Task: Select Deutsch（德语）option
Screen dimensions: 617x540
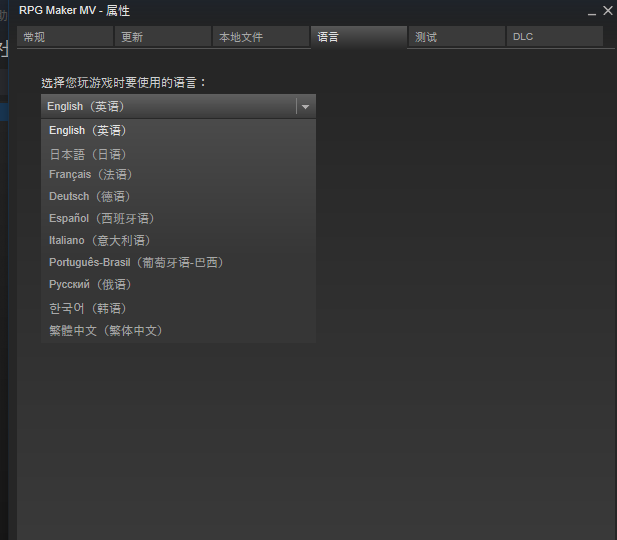Action: click(x=178, y=196)
